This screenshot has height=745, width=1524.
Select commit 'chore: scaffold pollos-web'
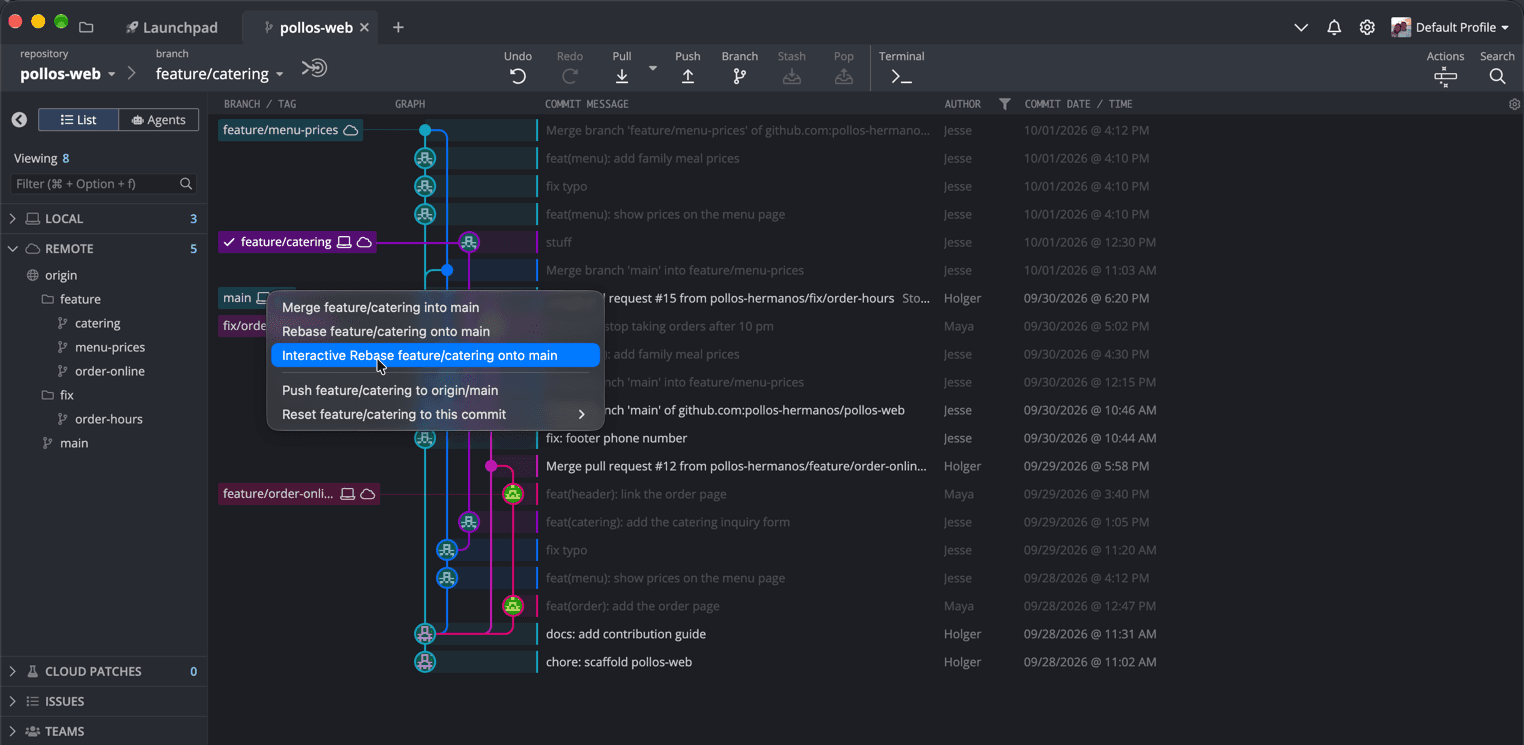pyautogui.click(x=619, y=662)
